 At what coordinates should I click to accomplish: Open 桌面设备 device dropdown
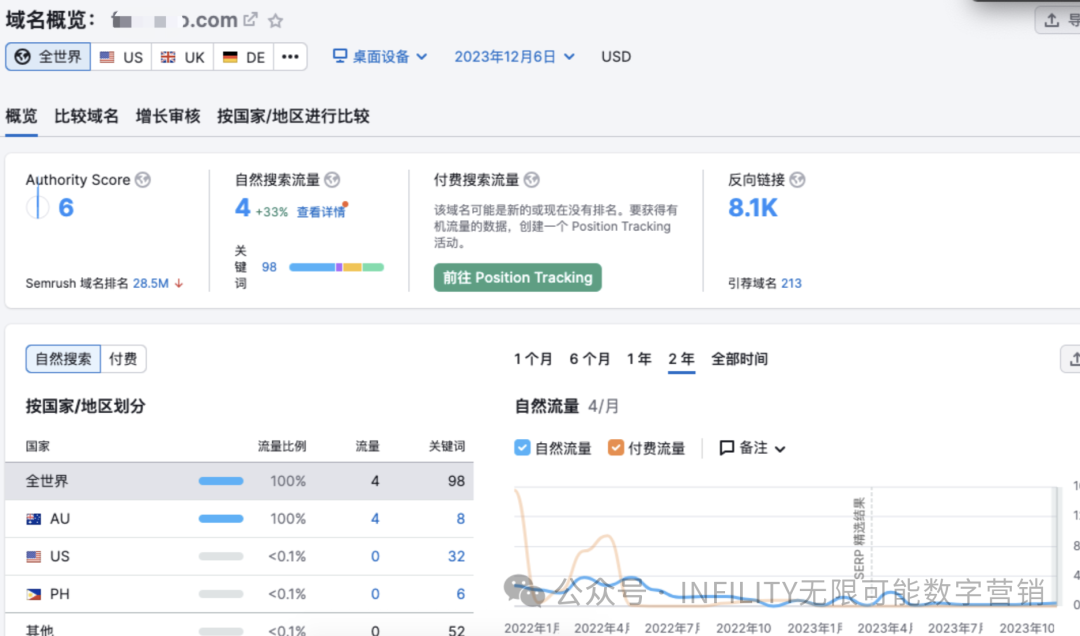tap(380, 57)
